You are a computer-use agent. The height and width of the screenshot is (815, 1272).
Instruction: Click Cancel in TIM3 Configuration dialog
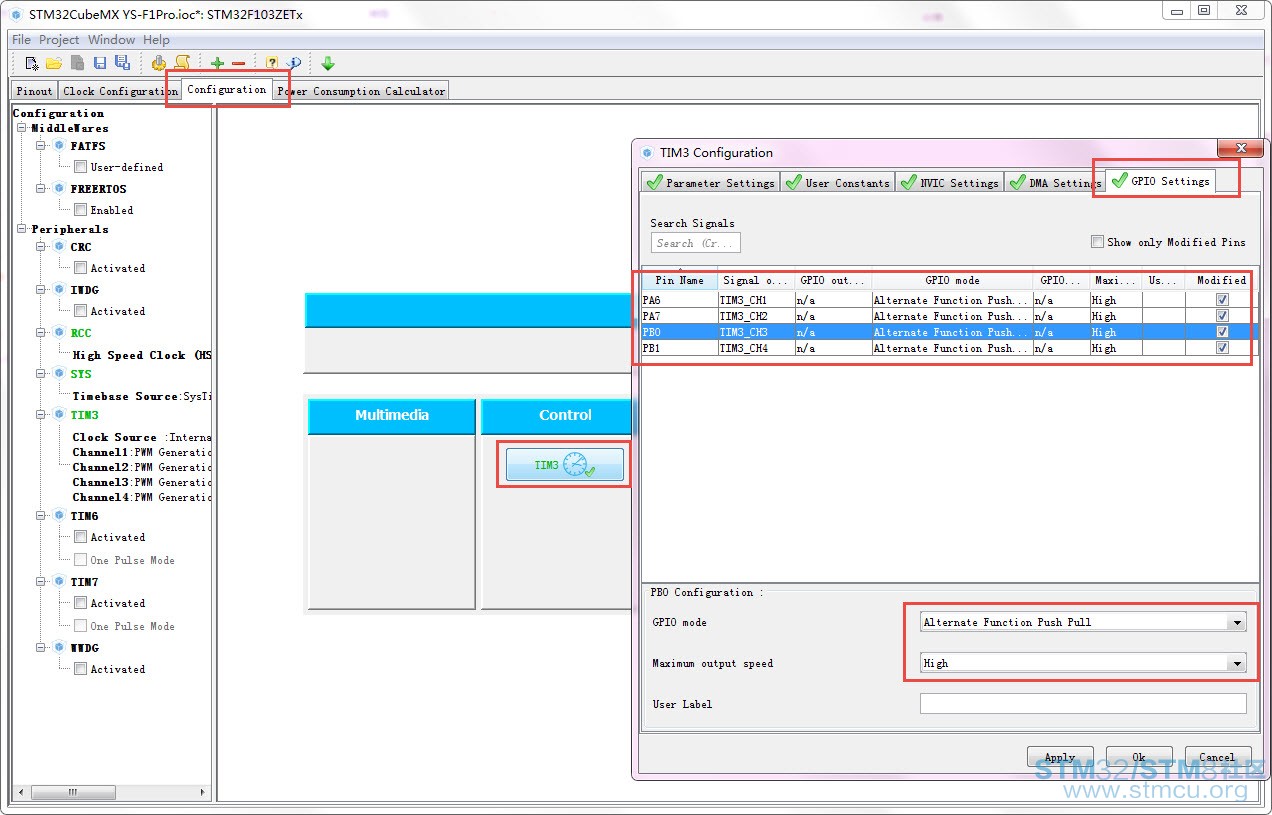tap(1218, 757)
